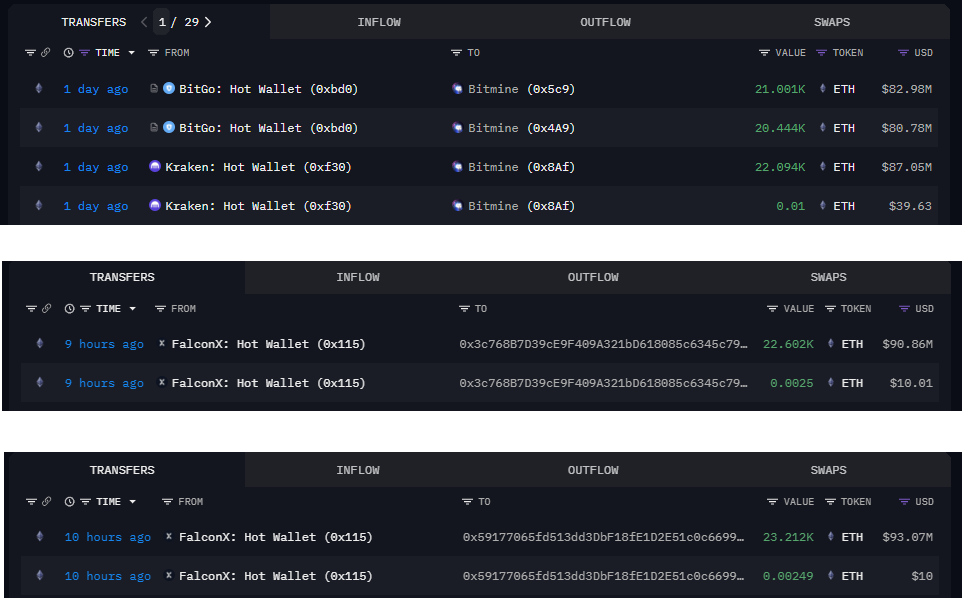Click clock icon in bottom panel header
962x599 pixels.
(69, 501)
